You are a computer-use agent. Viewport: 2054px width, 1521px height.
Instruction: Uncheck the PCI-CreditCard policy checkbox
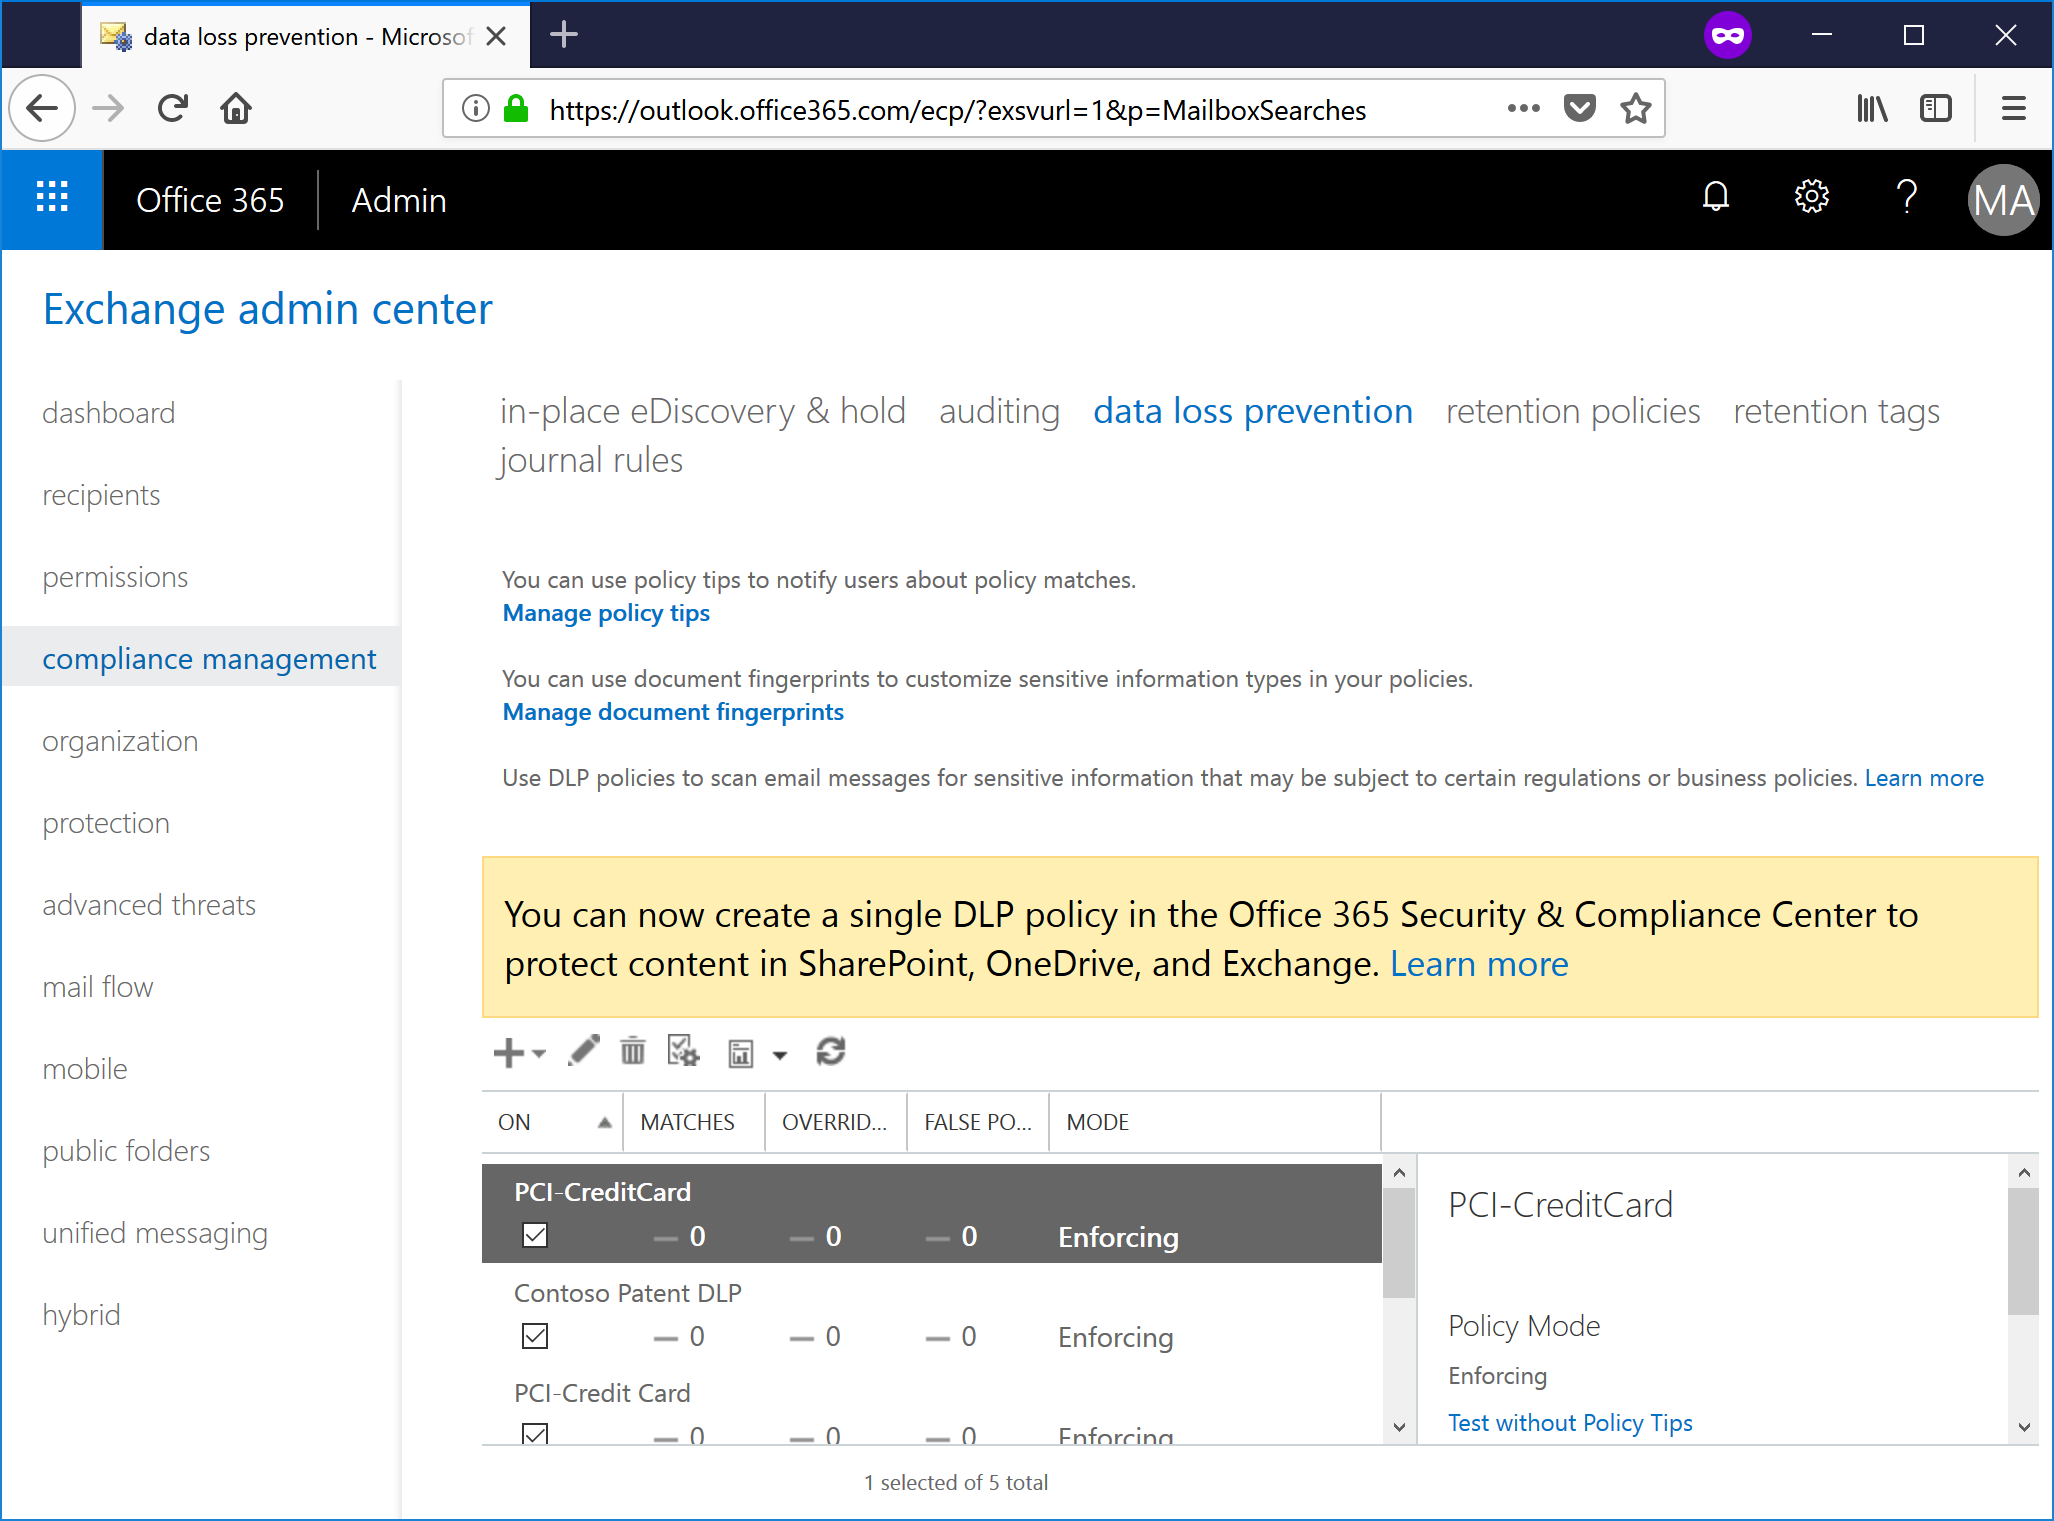[x=535, y=1236]
